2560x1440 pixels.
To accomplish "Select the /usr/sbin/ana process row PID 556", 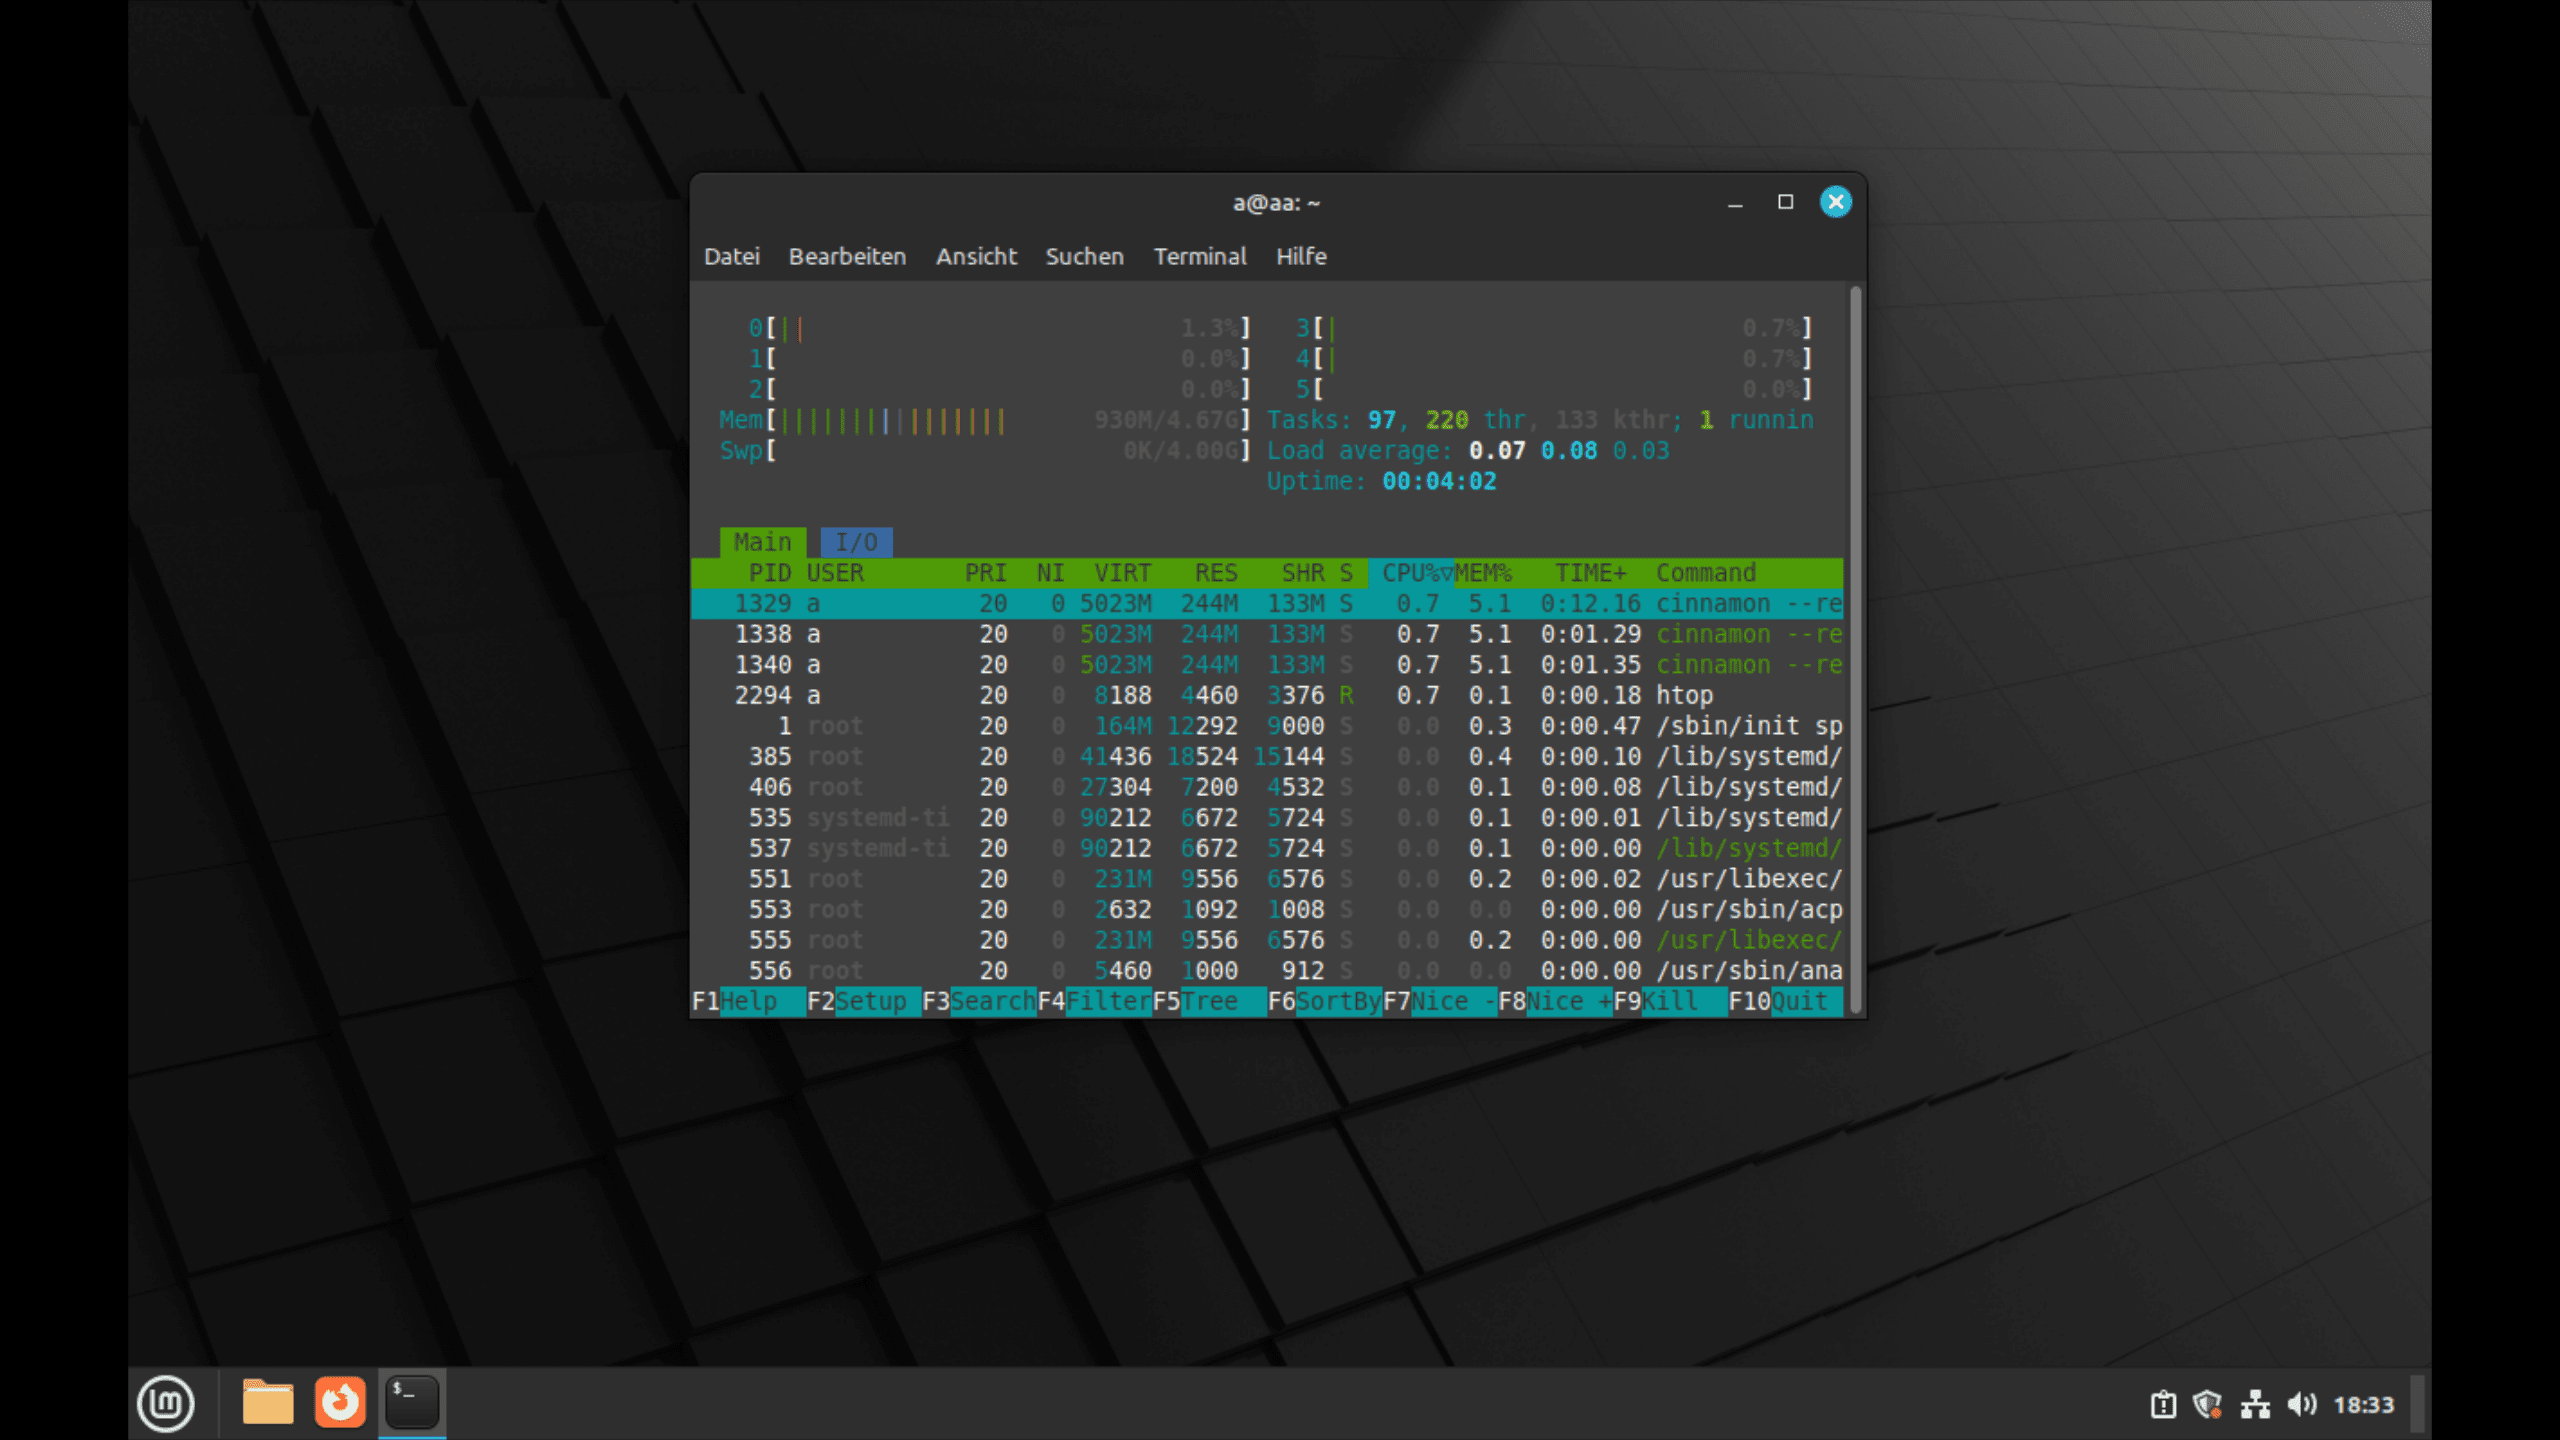I will click(1267, 971).
